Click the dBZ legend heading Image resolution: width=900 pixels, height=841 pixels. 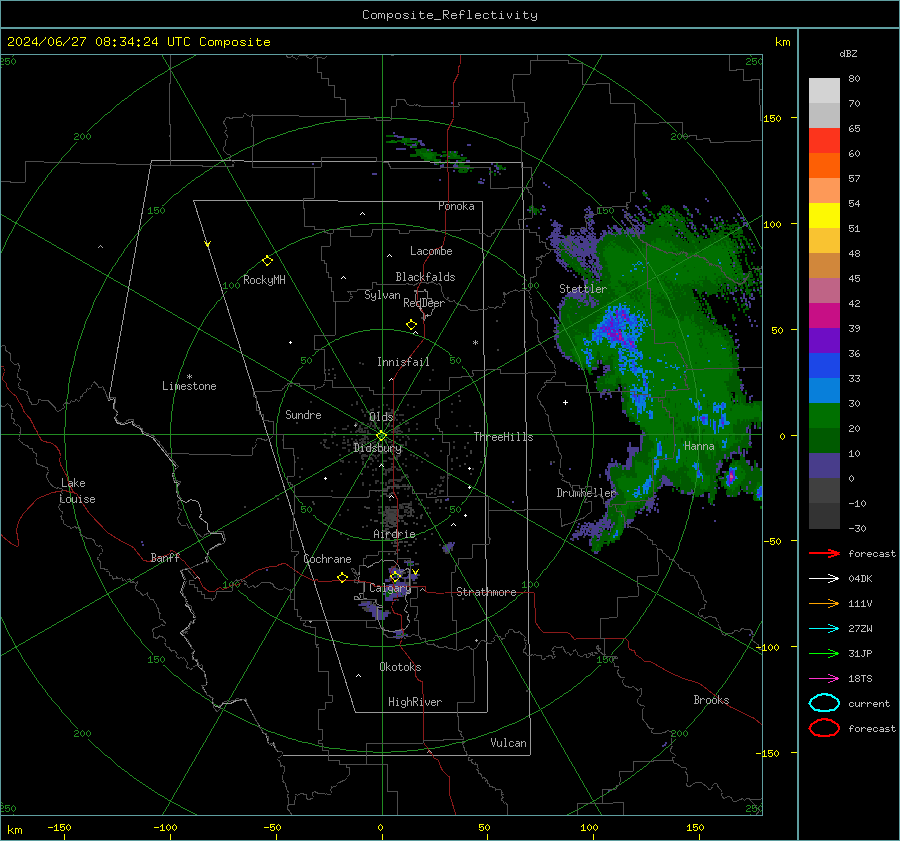pos(848,53)
